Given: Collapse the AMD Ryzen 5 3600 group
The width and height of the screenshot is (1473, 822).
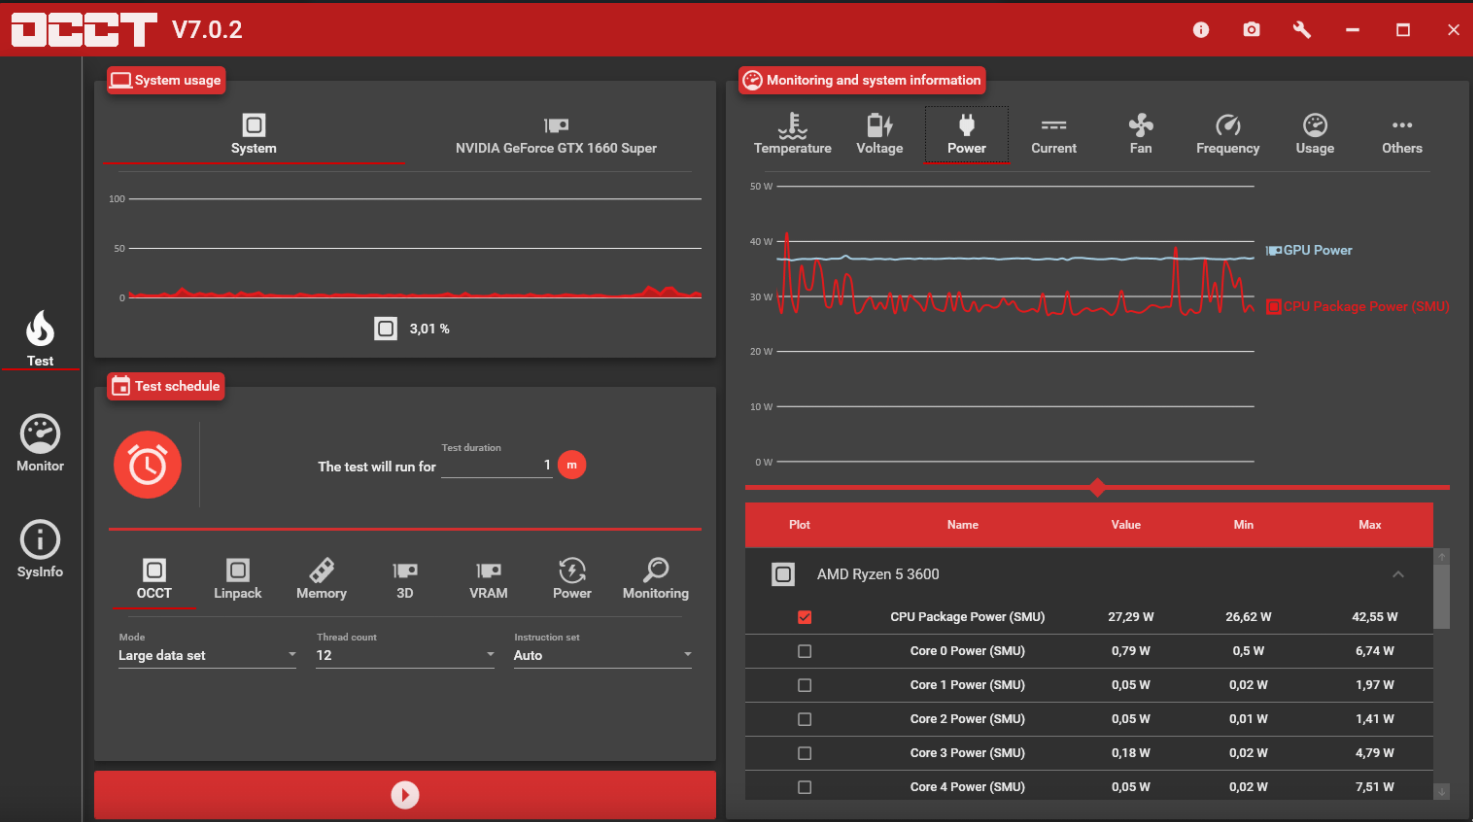Looking at the screenshot, I should click(x=1398, y=574).
